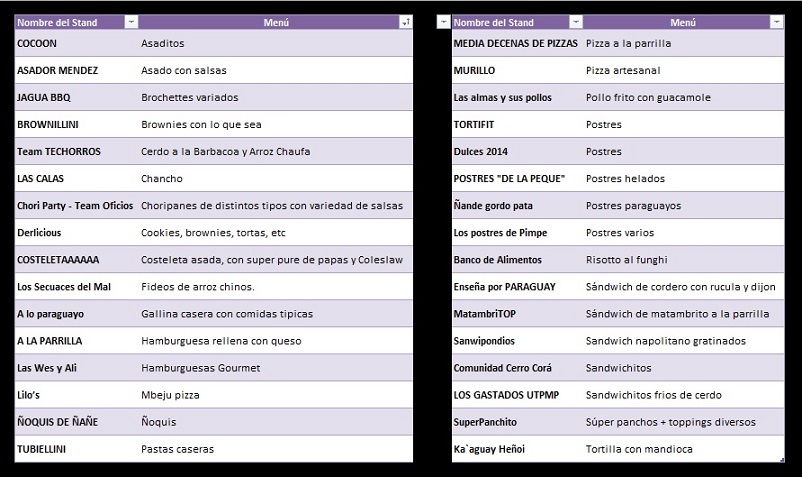Click the MEDIA DECENAS DE PIZZAS cell
802x477 pixels.
(x=516, y=44)
